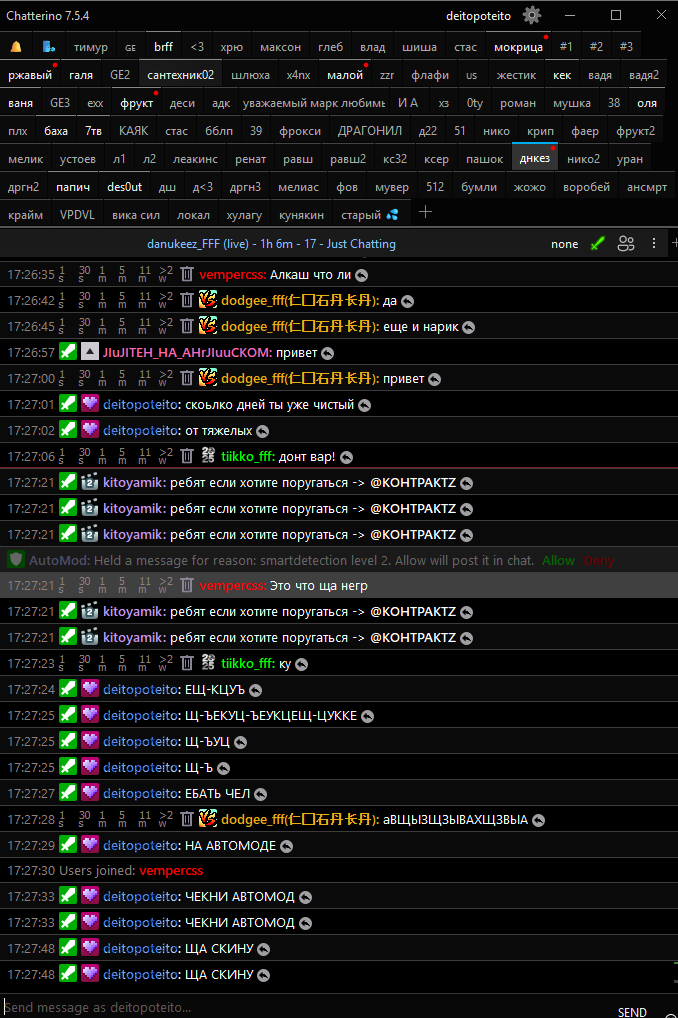Open Chatterino settings gear in title bar
678x1018 pixels.
[532, 15]
